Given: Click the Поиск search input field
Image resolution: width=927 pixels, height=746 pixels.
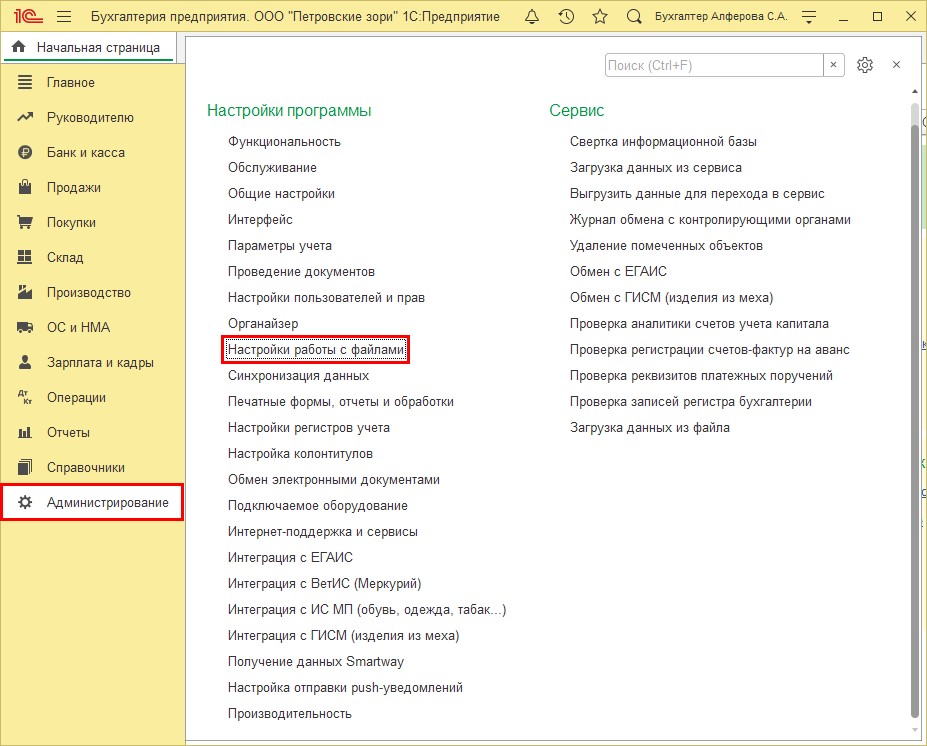Looking at the screenshot, I should click(x=713, y=65).
